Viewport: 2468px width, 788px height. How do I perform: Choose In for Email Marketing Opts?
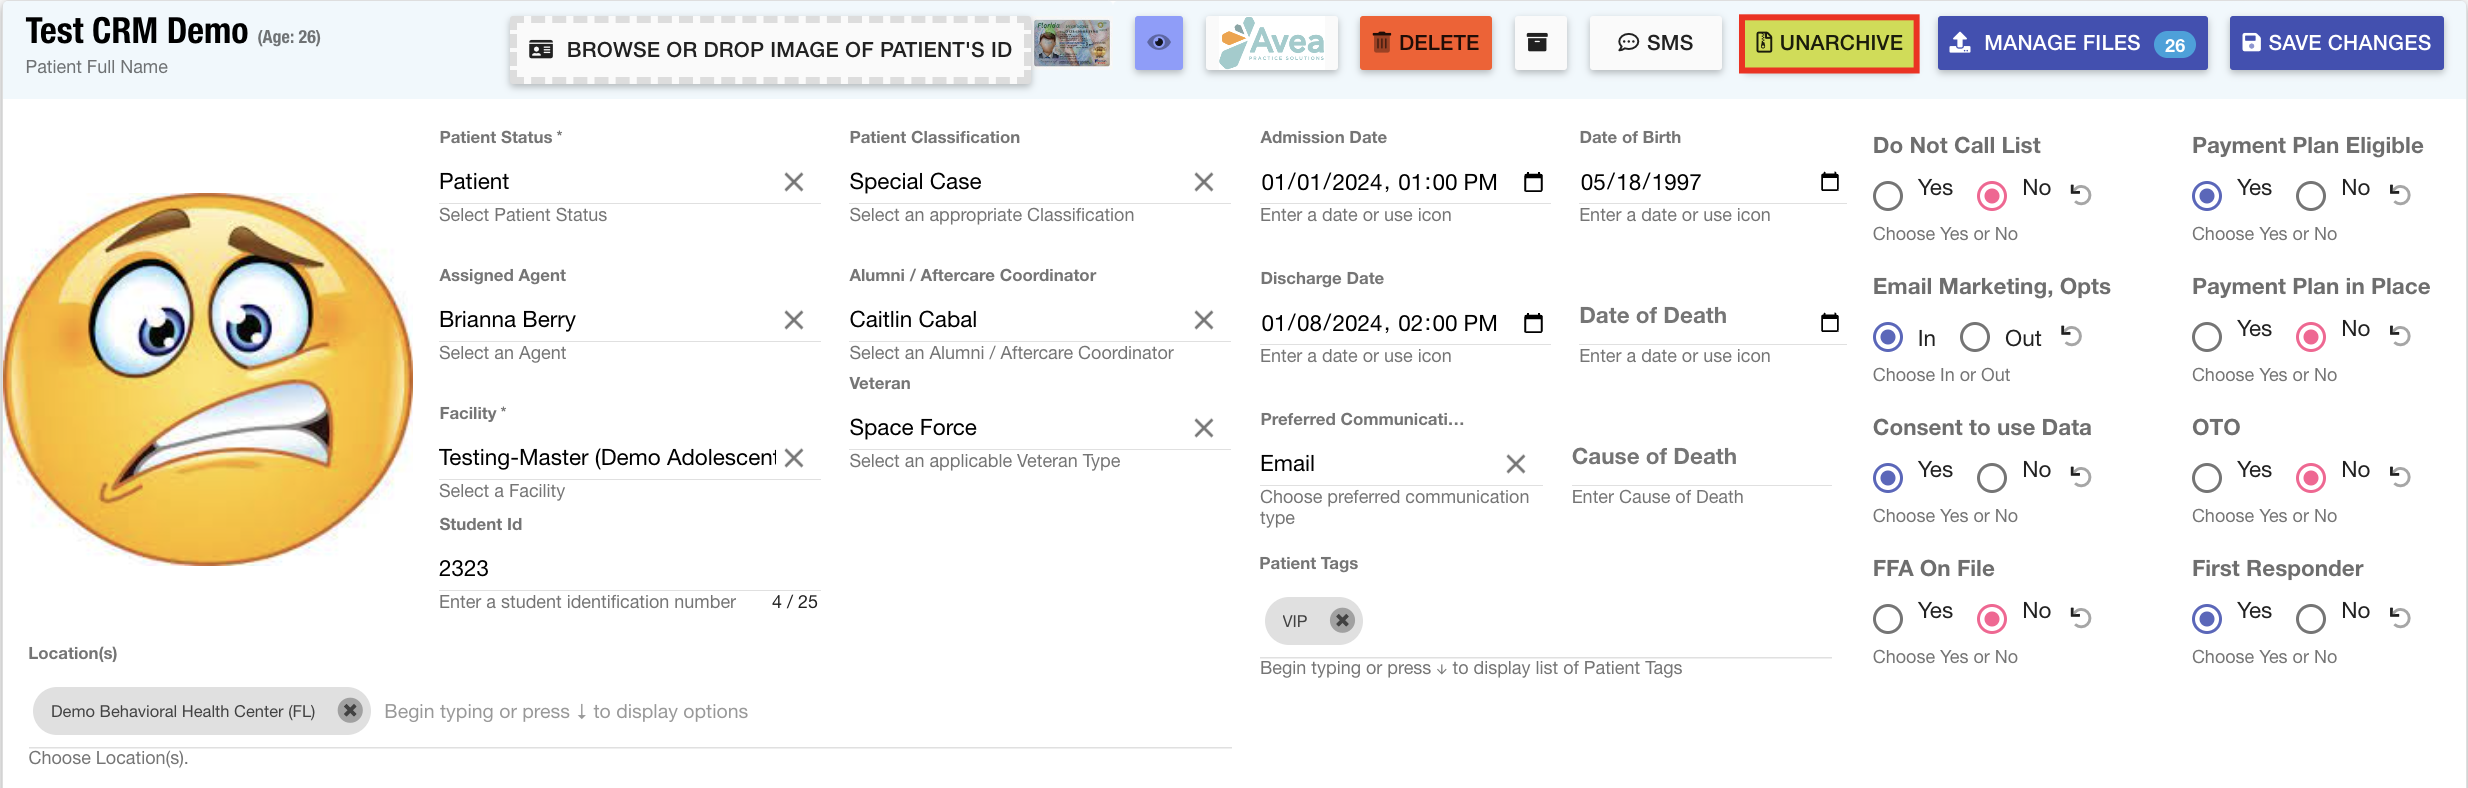[1887, 337]
